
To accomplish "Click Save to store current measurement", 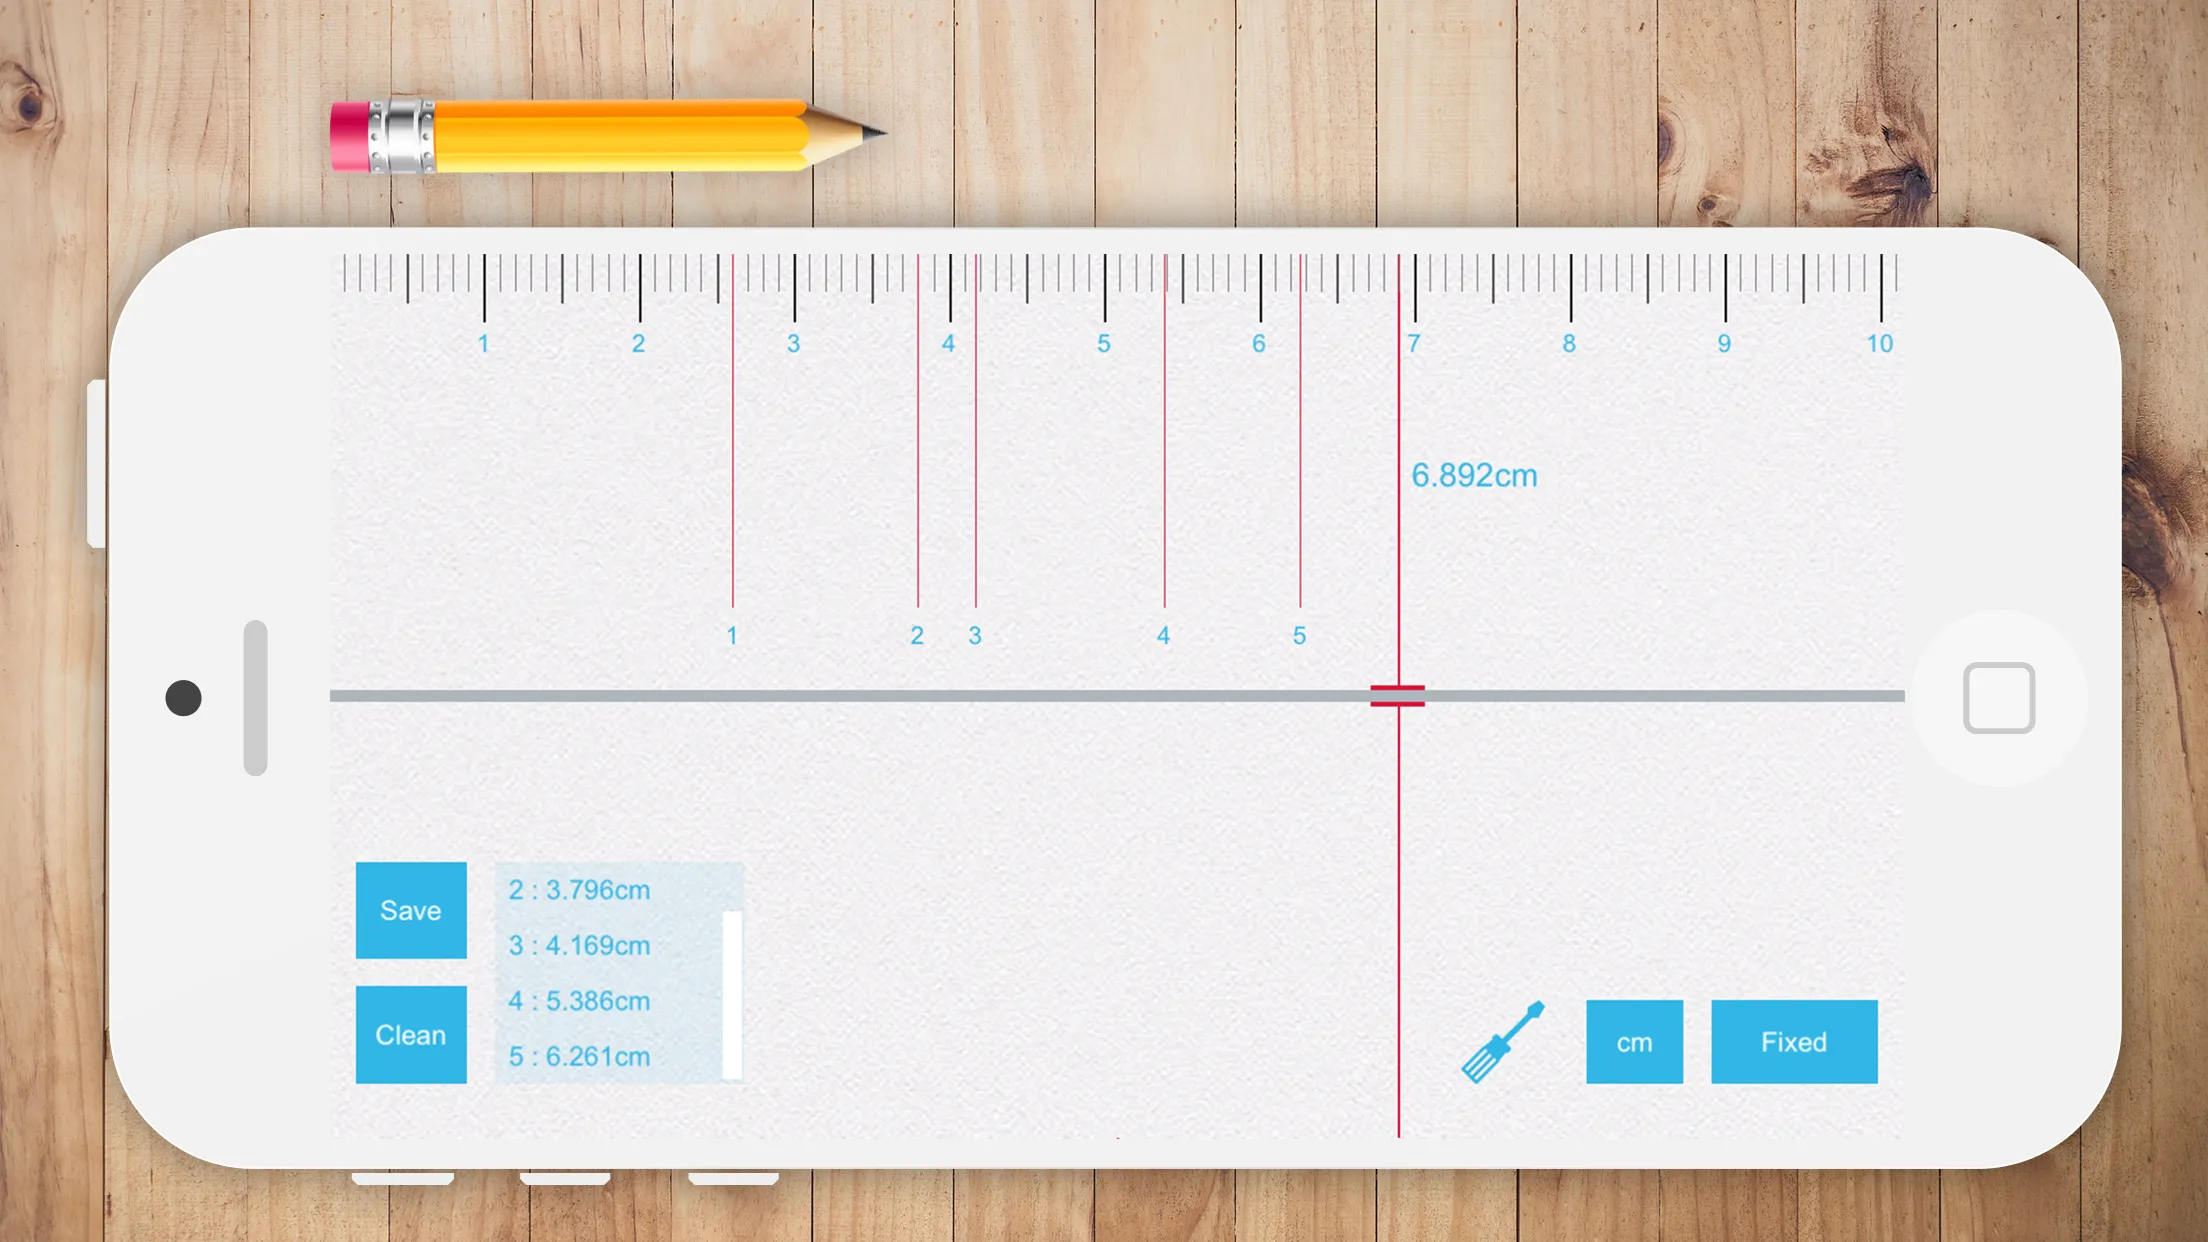I will [409, 910].
